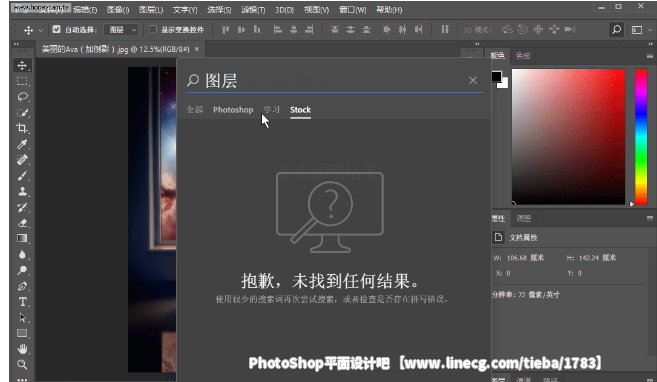Toggle the 自动选择 checkbox
This screenshot has height=382, width=657.
point(57,29)
